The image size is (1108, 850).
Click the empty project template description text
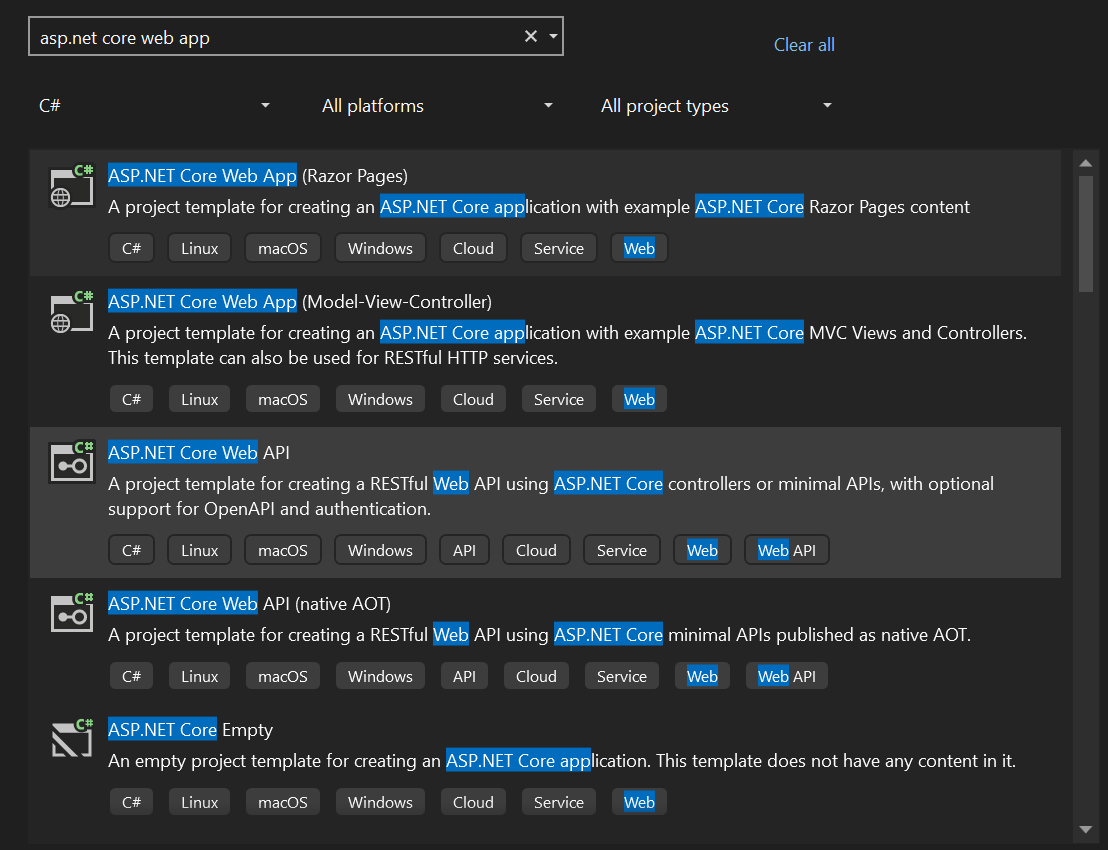click(x=562, y=761)
